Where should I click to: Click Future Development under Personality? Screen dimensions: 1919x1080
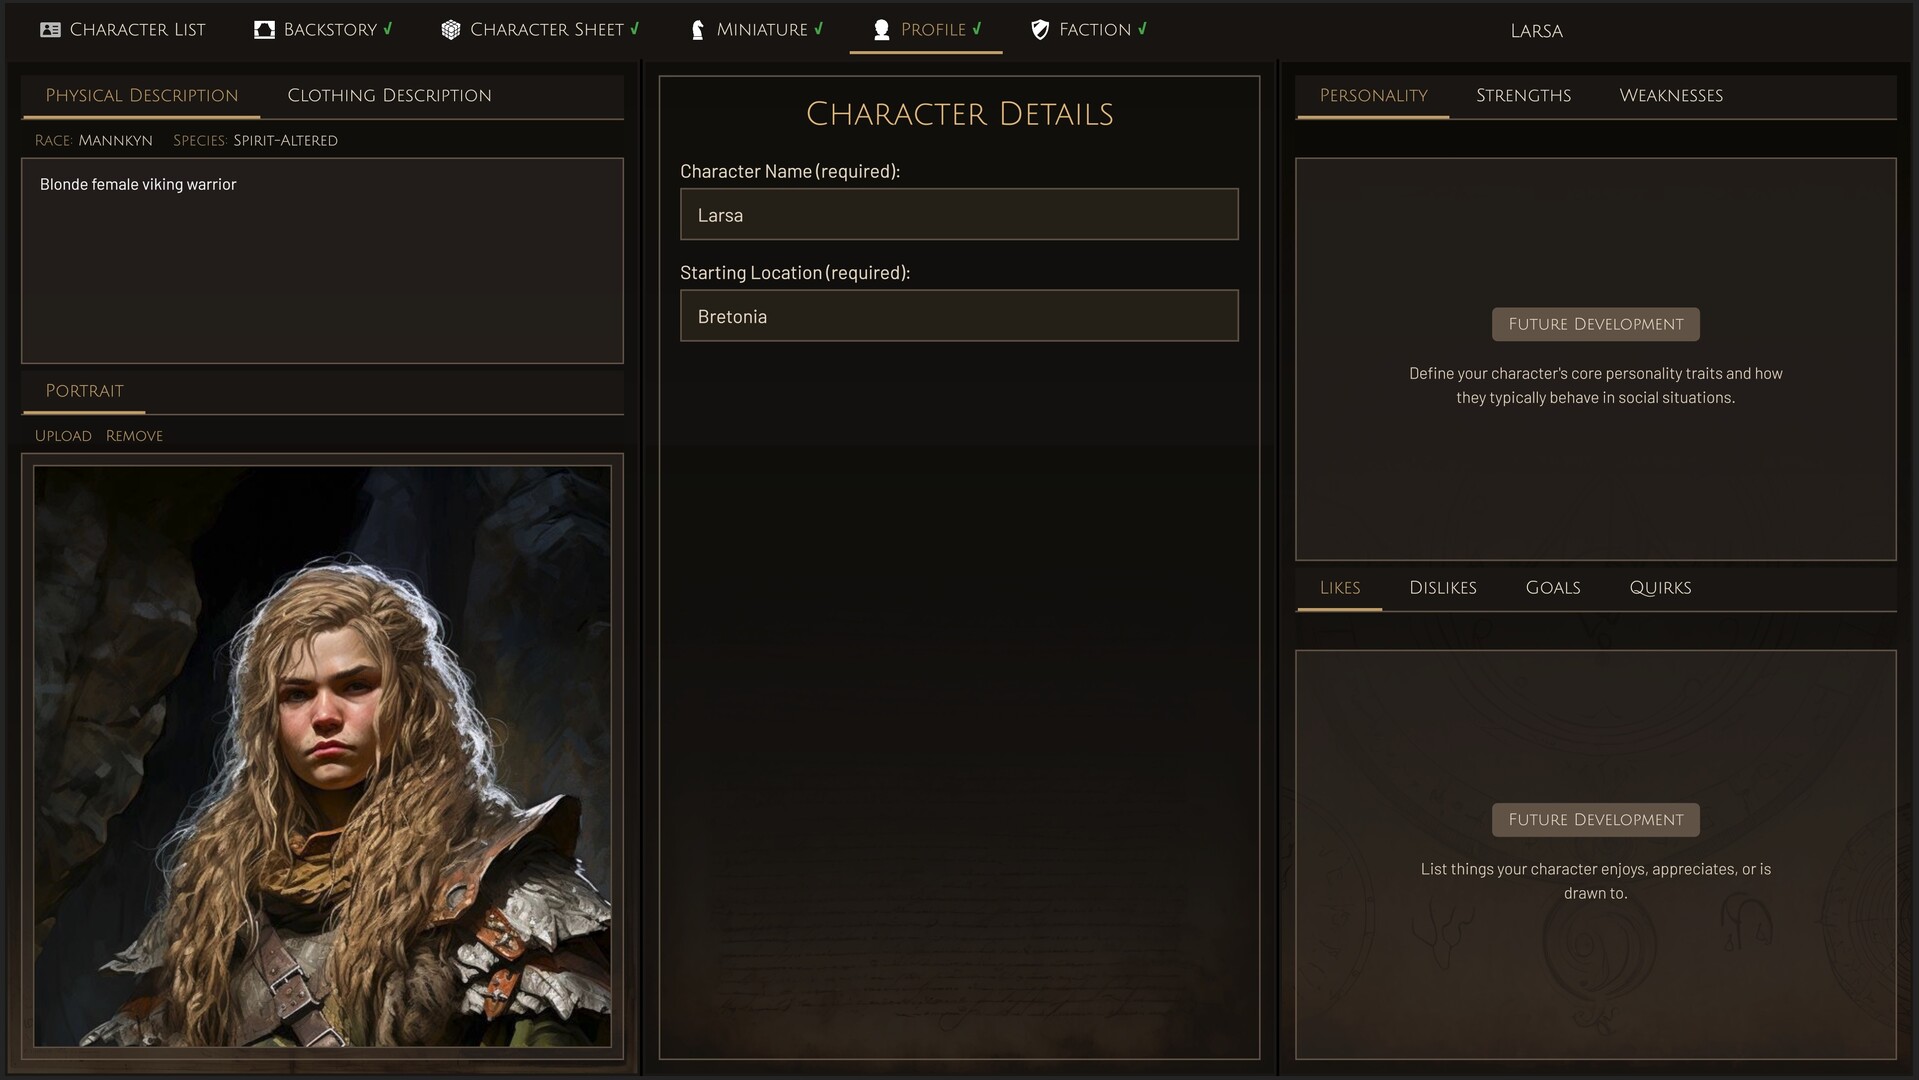(x=1594, y=324)
